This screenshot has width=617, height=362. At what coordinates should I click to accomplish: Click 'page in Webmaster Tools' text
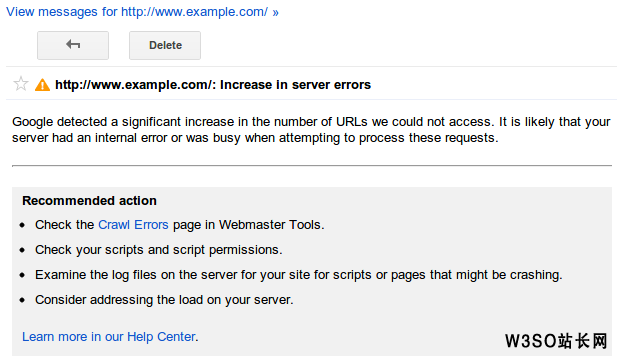(x=248, y=225)
